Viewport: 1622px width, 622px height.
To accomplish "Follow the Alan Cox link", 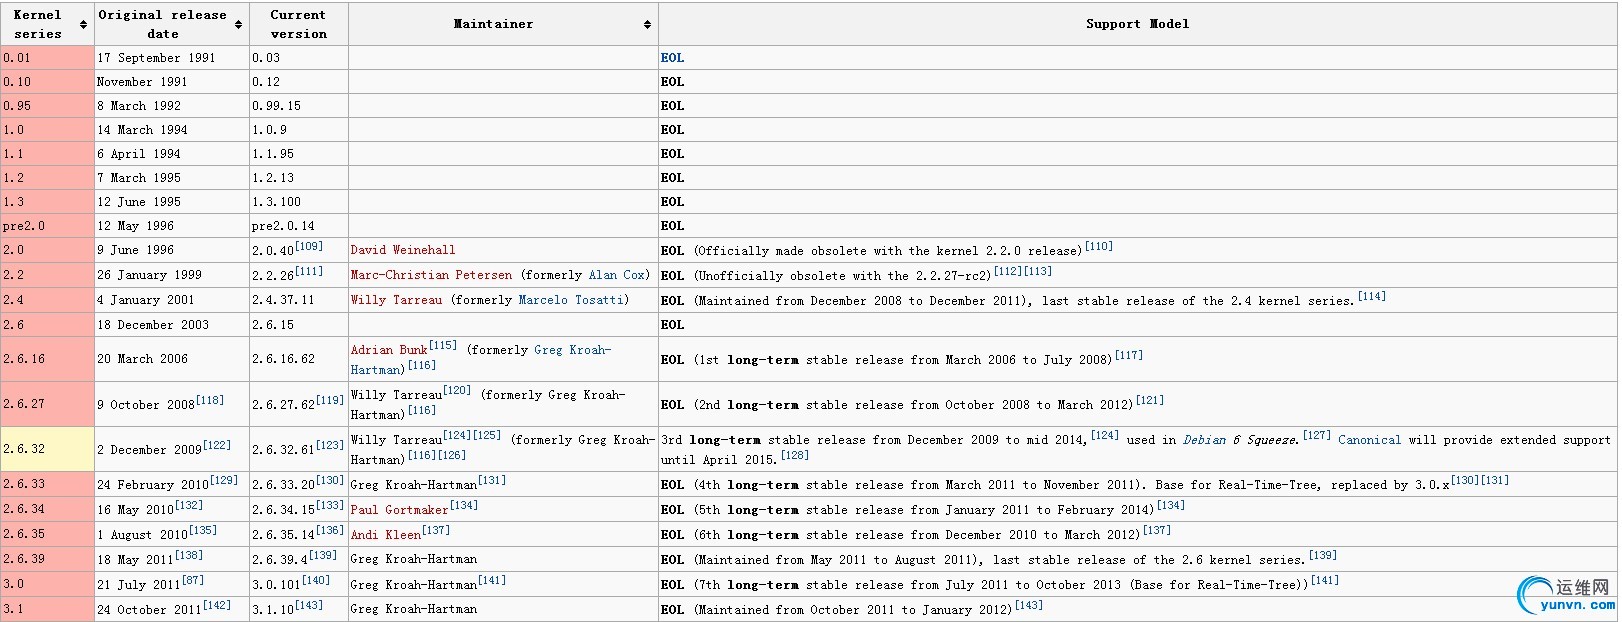I will (x=617, y=275).
